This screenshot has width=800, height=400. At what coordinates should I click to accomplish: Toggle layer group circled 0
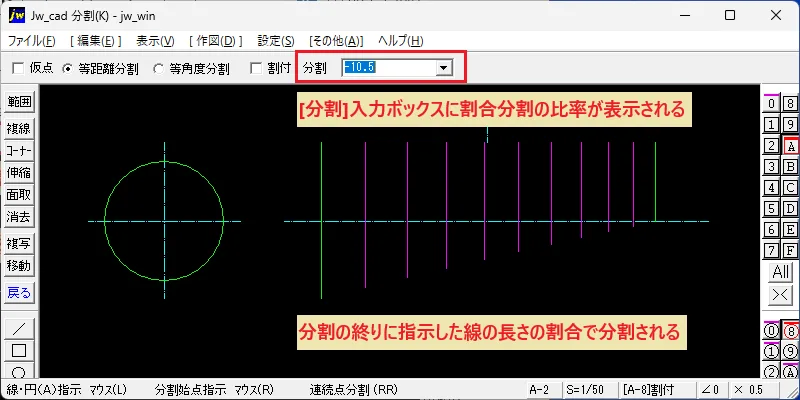click(x=771, y=331)
